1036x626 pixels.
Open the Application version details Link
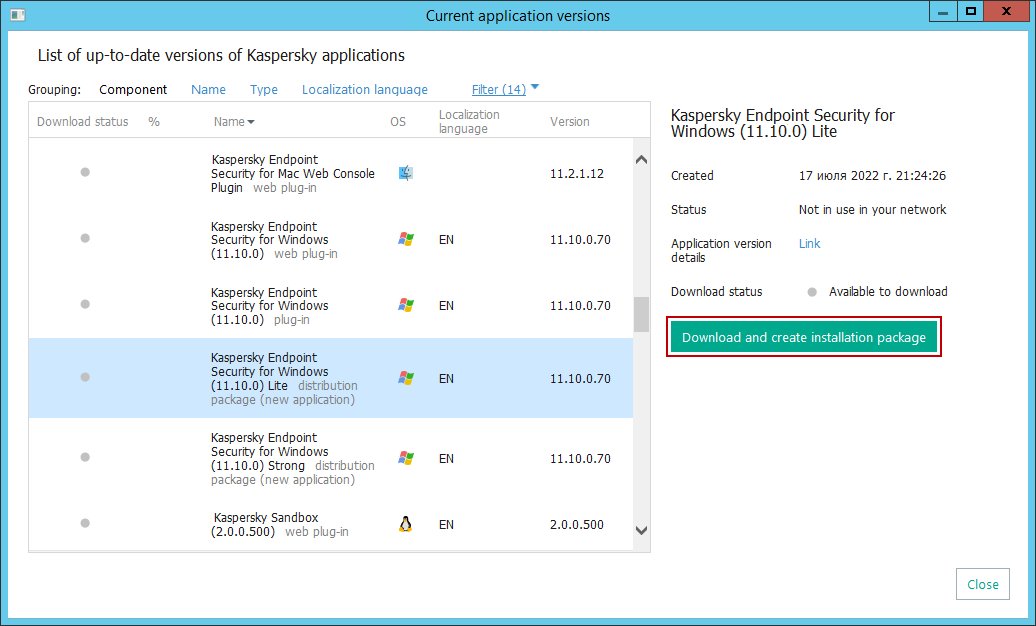(809, 244)
